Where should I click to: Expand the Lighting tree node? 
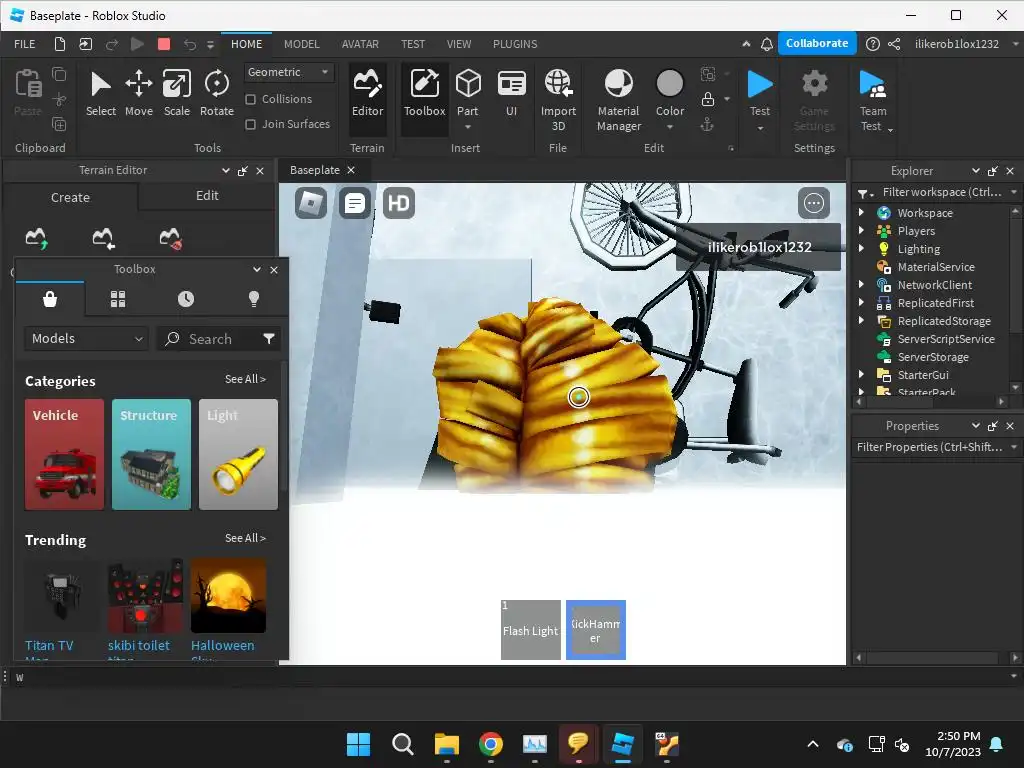click(x=861, y=248)
